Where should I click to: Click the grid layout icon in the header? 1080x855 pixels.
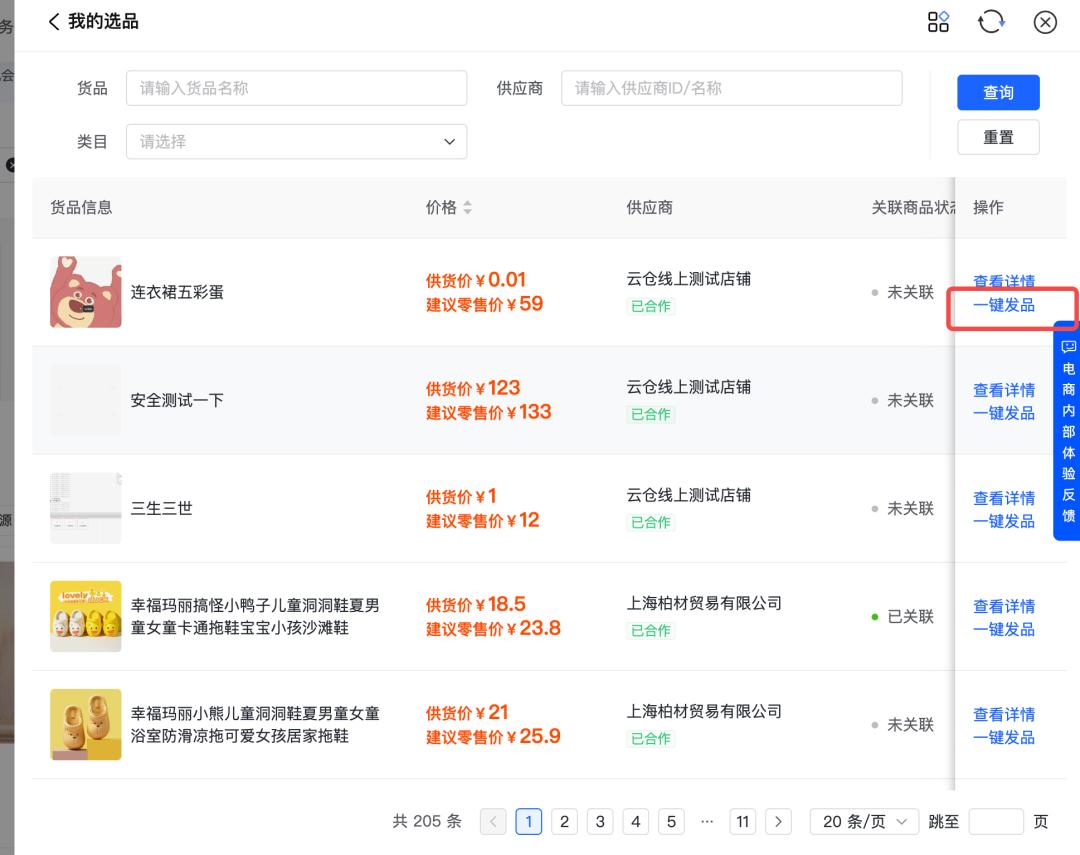tap(938, 21)
